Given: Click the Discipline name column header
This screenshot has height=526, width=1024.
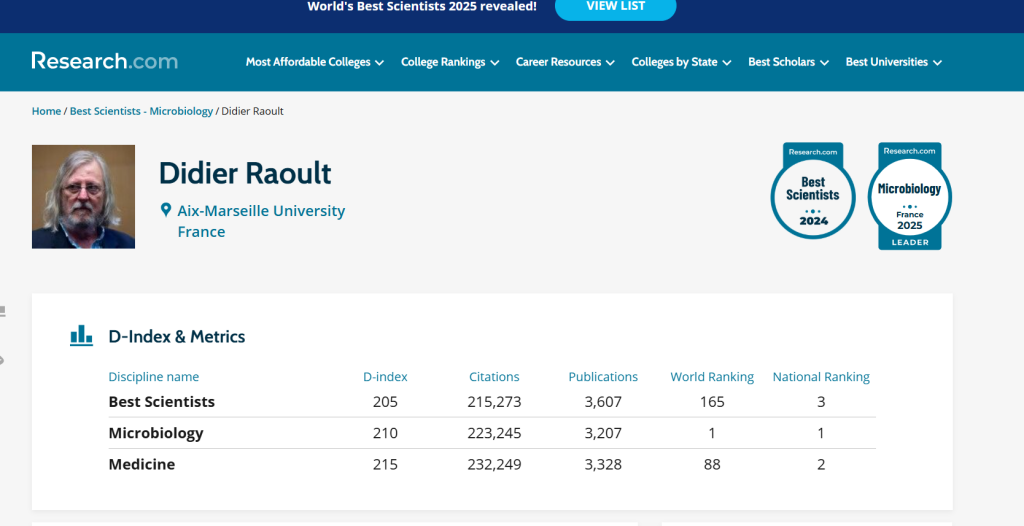Looking at the screenshot, I should pos(153,377).
